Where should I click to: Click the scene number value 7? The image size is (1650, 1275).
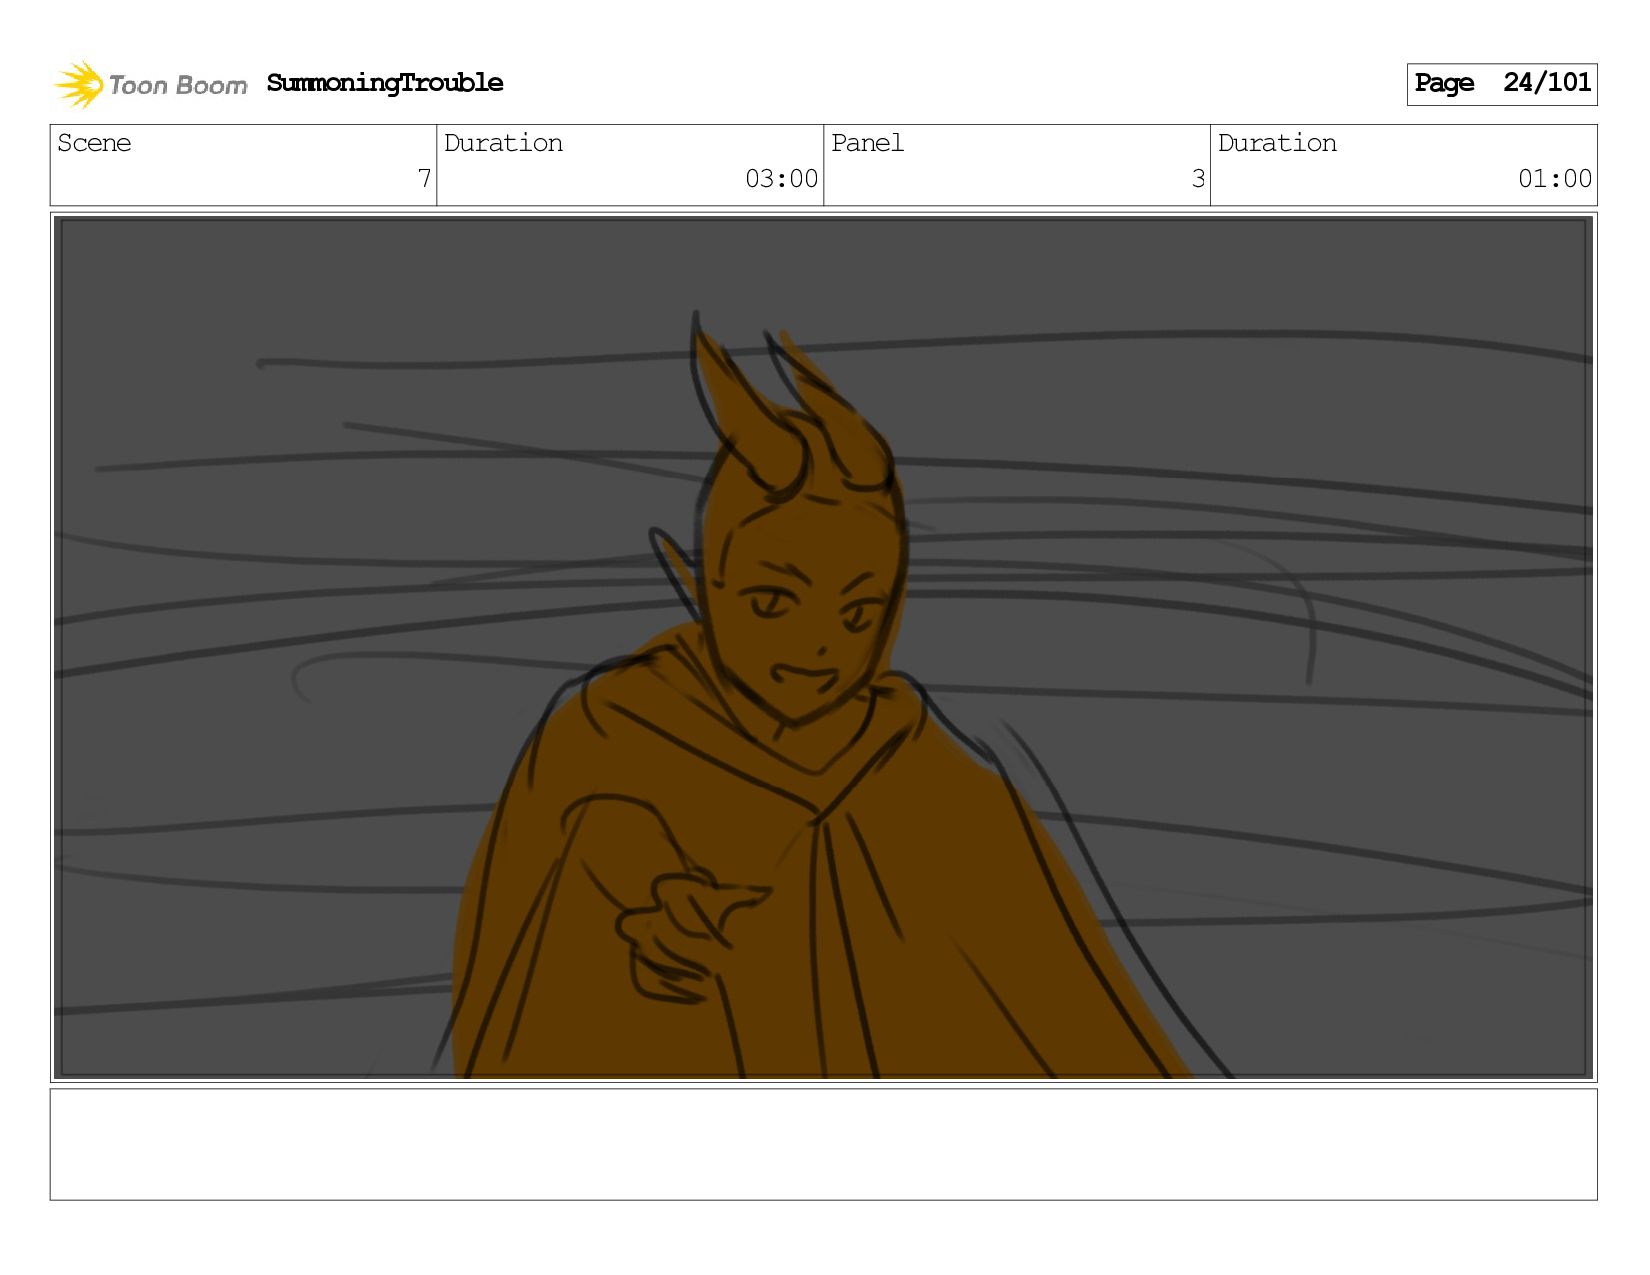(424, 179)
